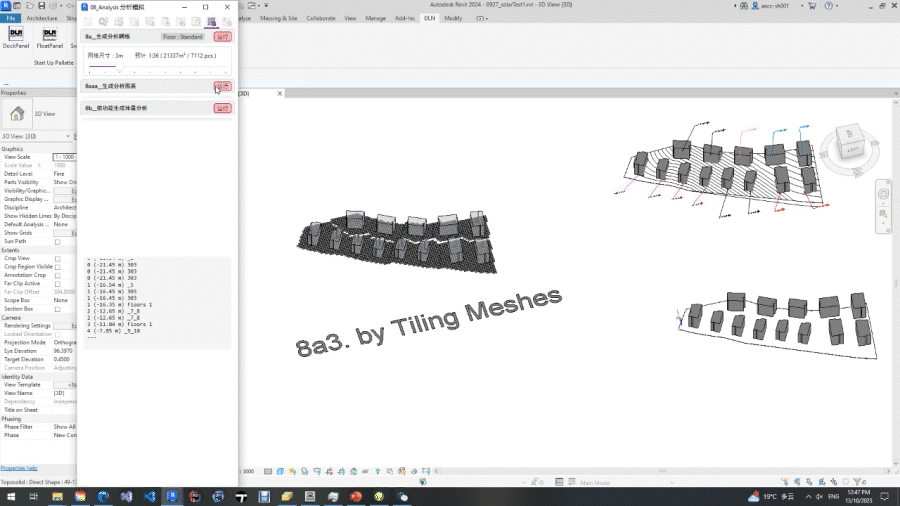
Task: Switch to the Modify ribbon tab
Action: click(x=453, y=18)
